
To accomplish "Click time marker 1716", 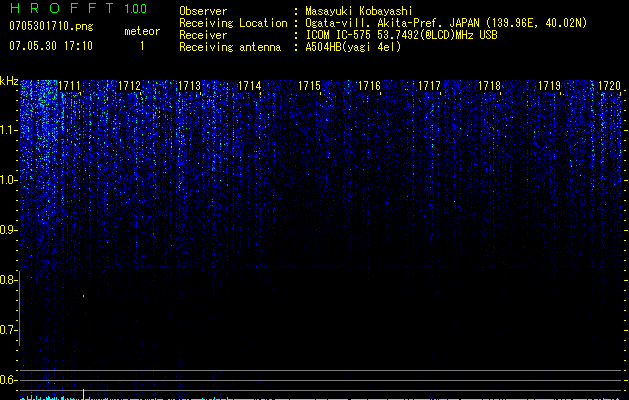I will (x=369, y=86).
